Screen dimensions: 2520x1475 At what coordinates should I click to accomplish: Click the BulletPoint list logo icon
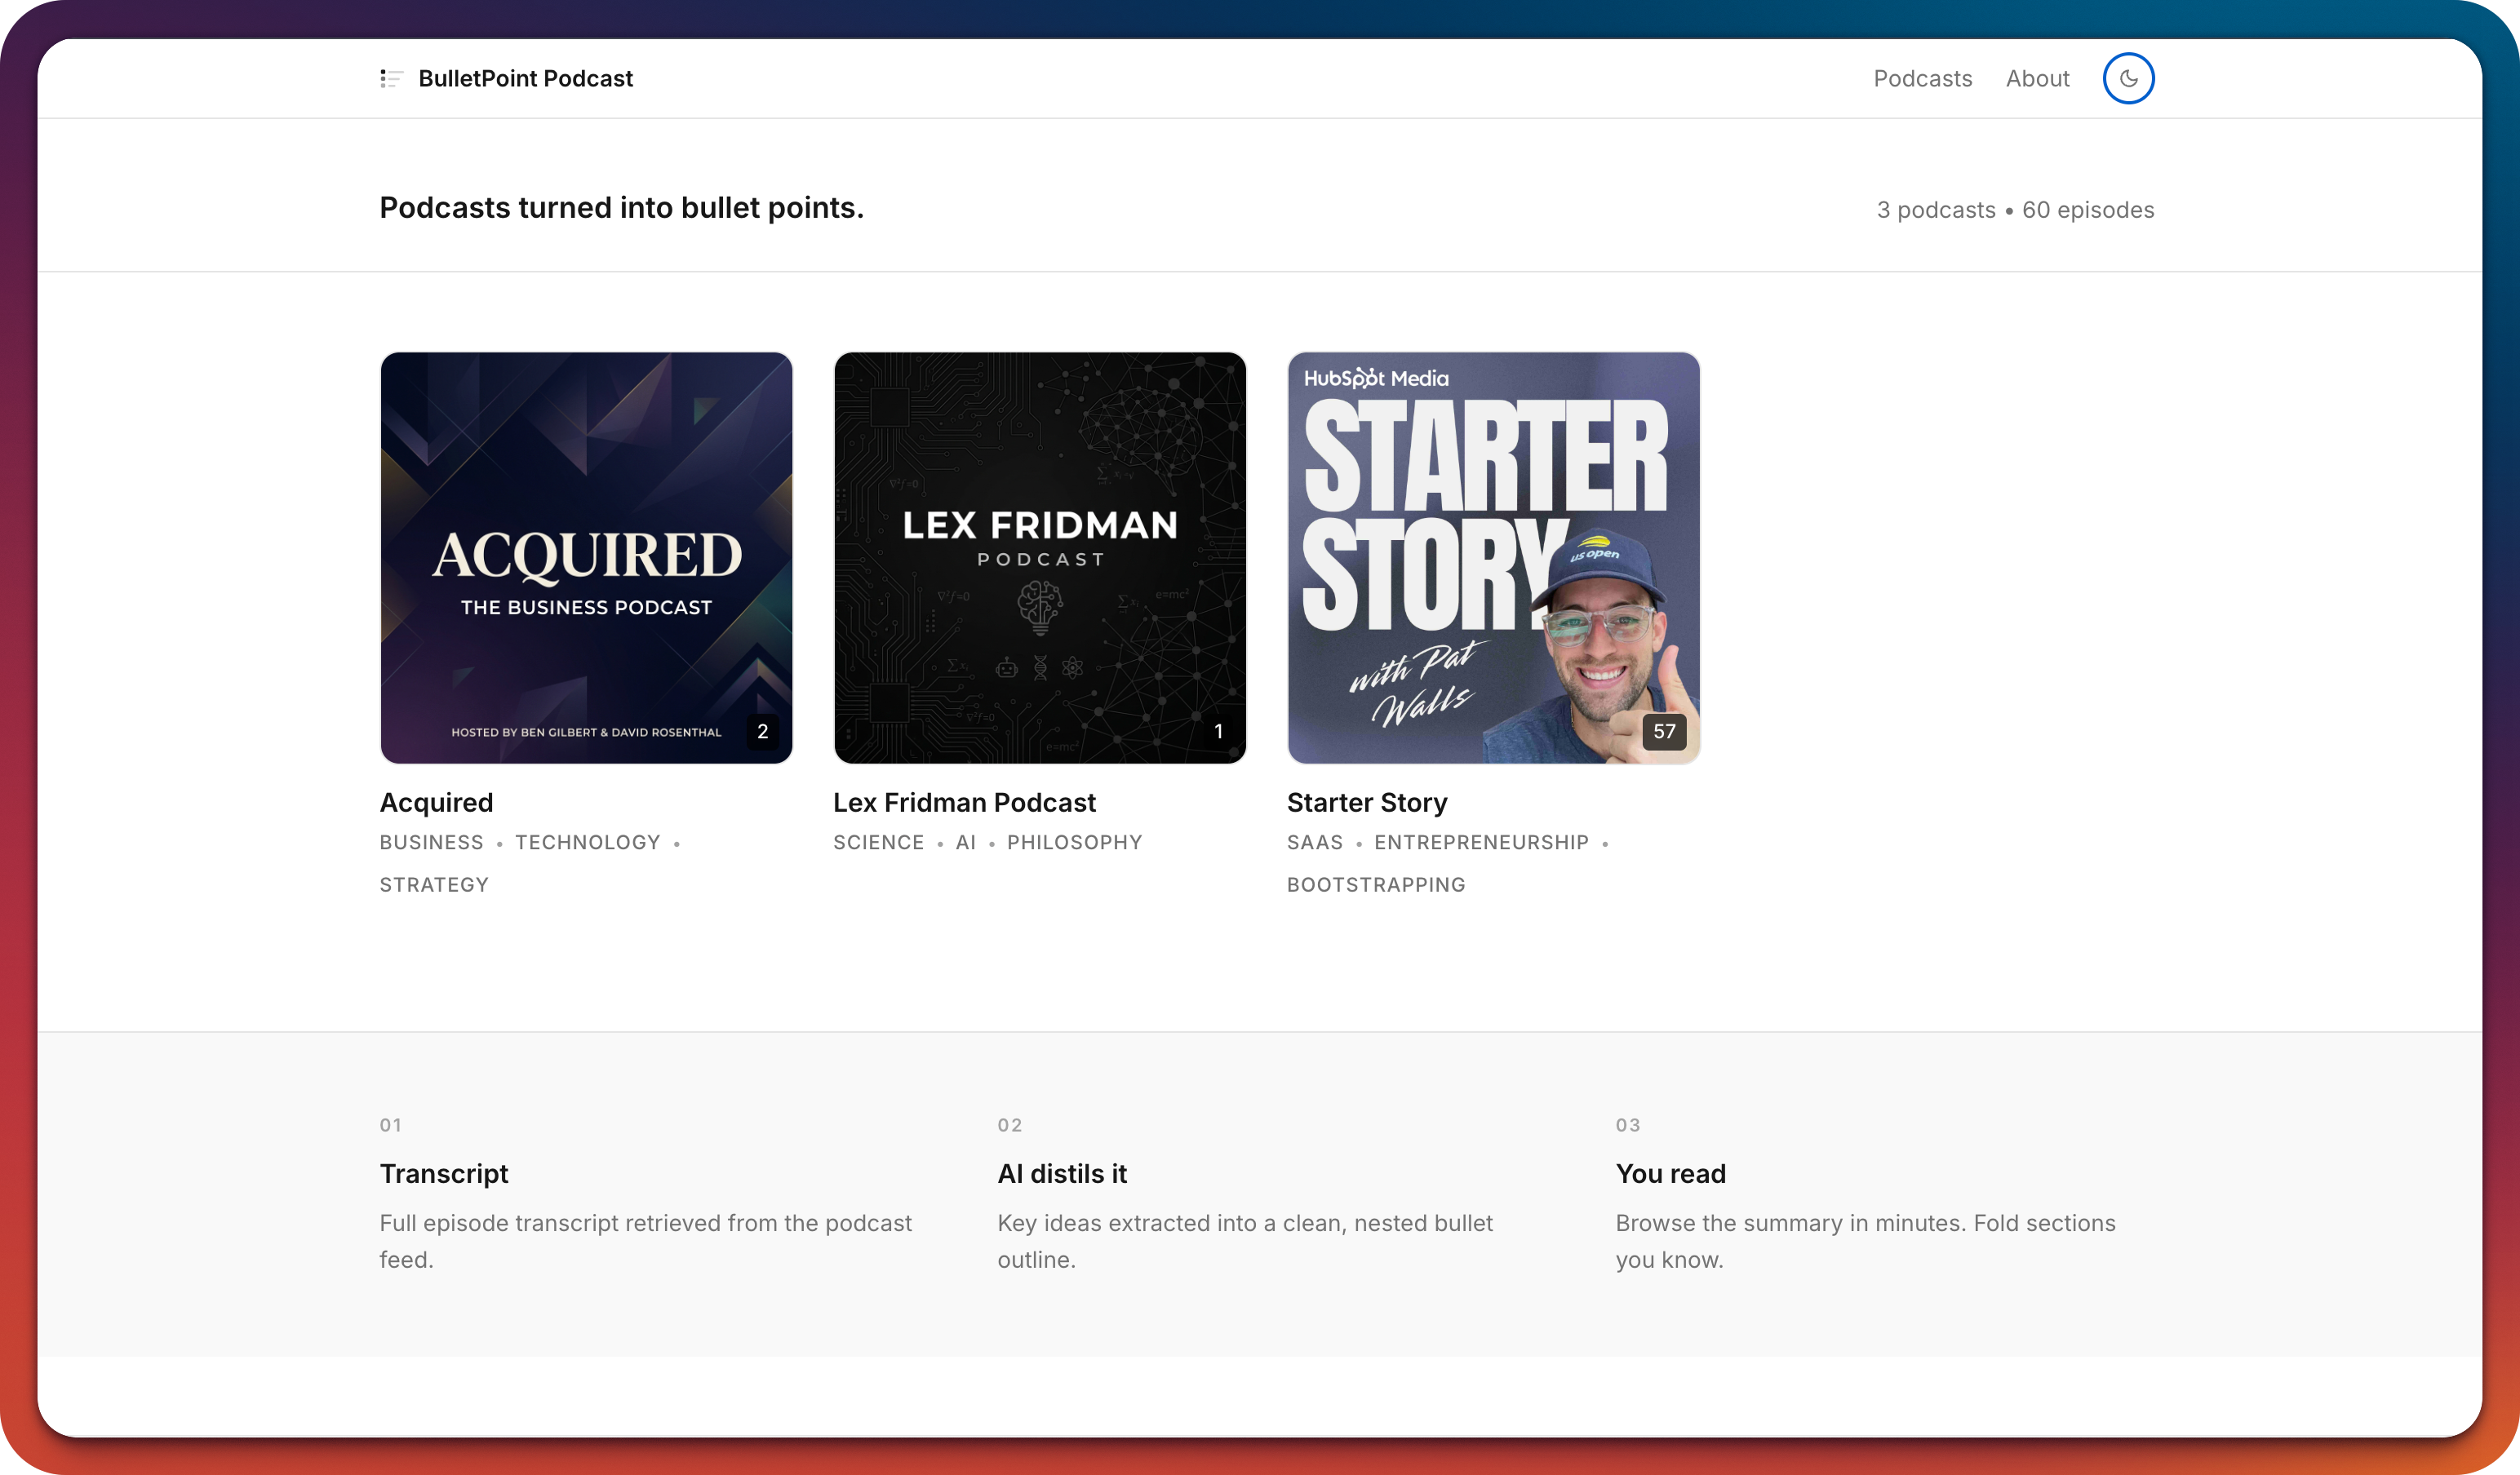[391, 78]
